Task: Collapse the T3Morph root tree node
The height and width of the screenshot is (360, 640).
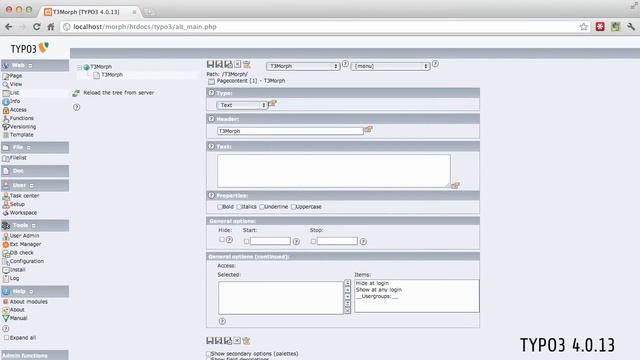Action: pos(80,67)
